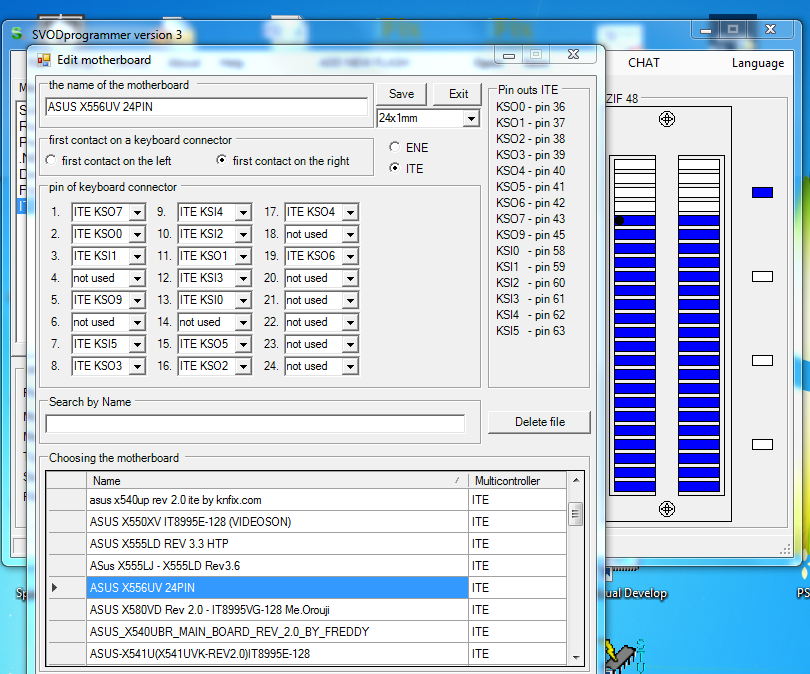Click the row pointer arrow beside ASUS X556UV
The height and width of the screenshot is (674, 810).
54,587
